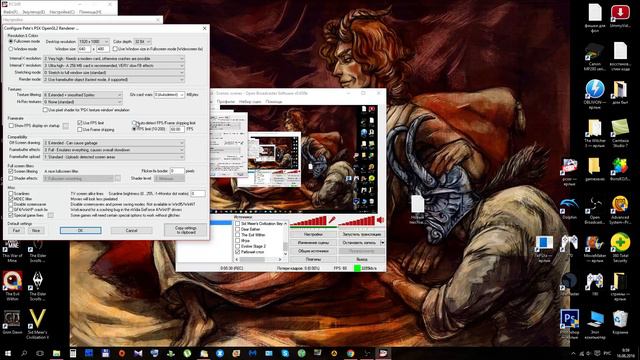Select the Auto-detect FPS/Frame skipping limit option
Viewport: 640px width, 360px height.
[134, 123]
